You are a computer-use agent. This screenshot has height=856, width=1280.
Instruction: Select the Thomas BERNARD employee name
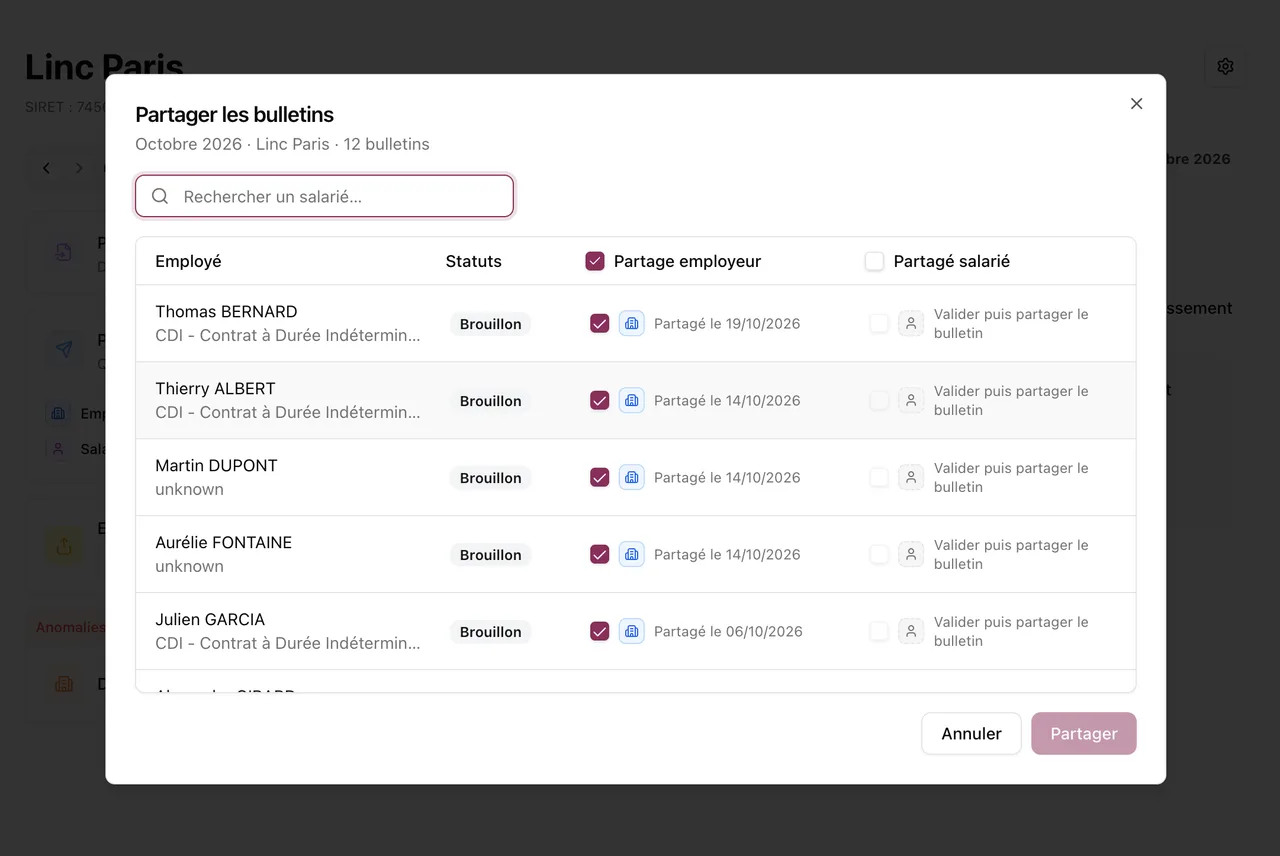pos(226,311)
